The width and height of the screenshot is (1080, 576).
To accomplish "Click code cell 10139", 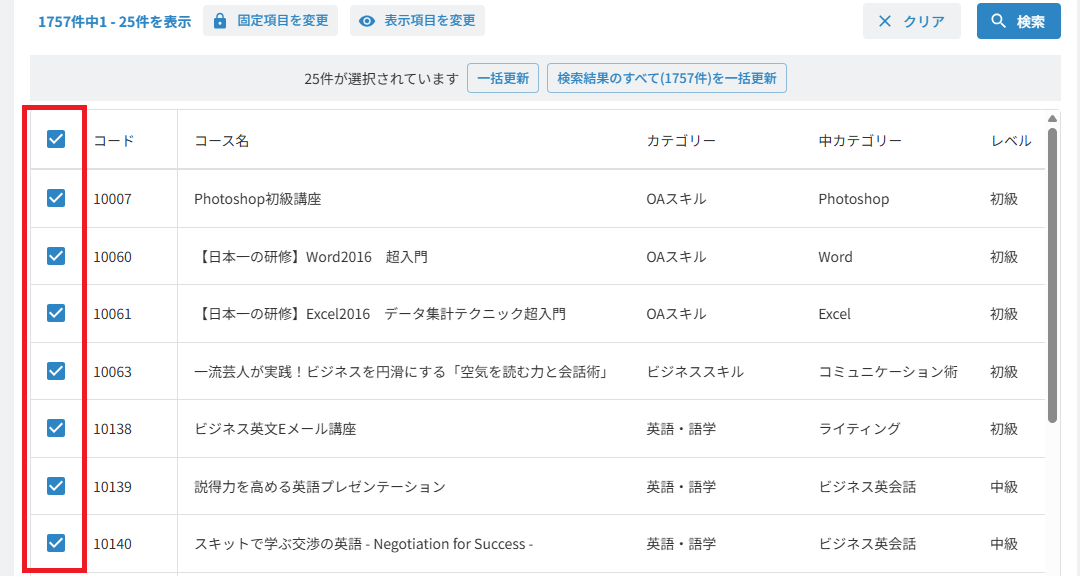I will coord(112,487).
